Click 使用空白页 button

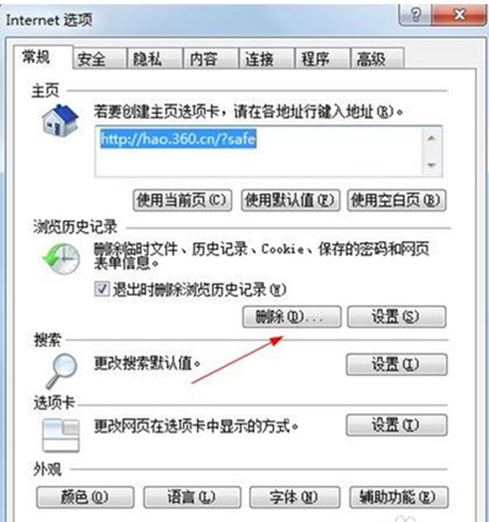(396, 200)
